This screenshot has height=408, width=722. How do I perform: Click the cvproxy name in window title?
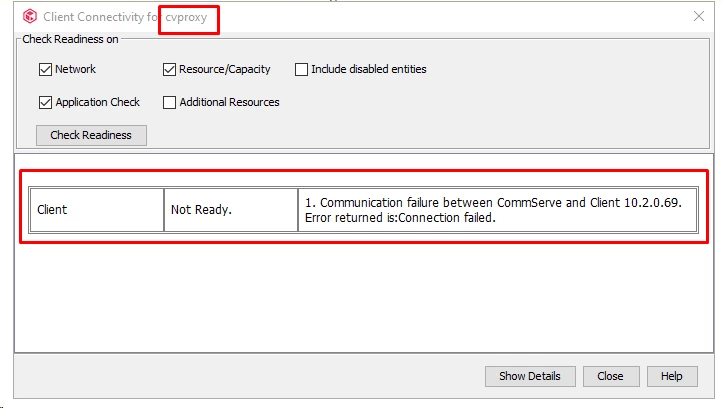pyautogui.click(x=186, y=18)
